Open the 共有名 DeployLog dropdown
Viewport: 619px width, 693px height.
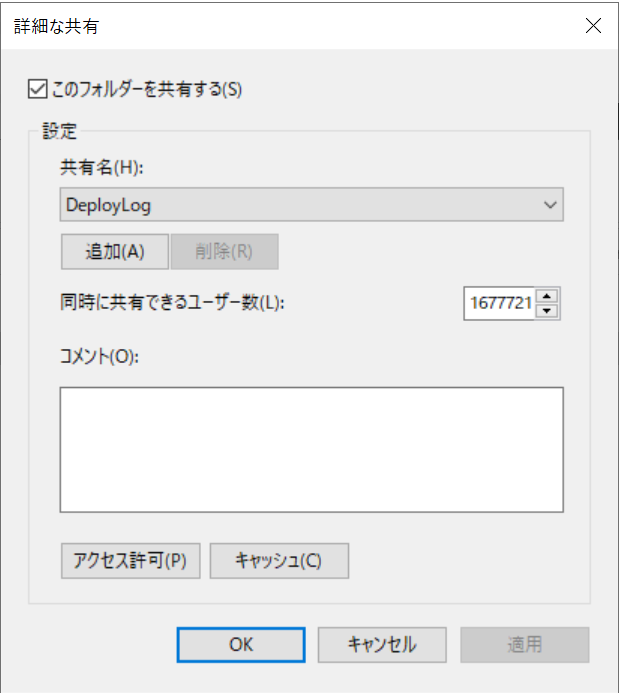pyautogui.click(x=311, y=205)
